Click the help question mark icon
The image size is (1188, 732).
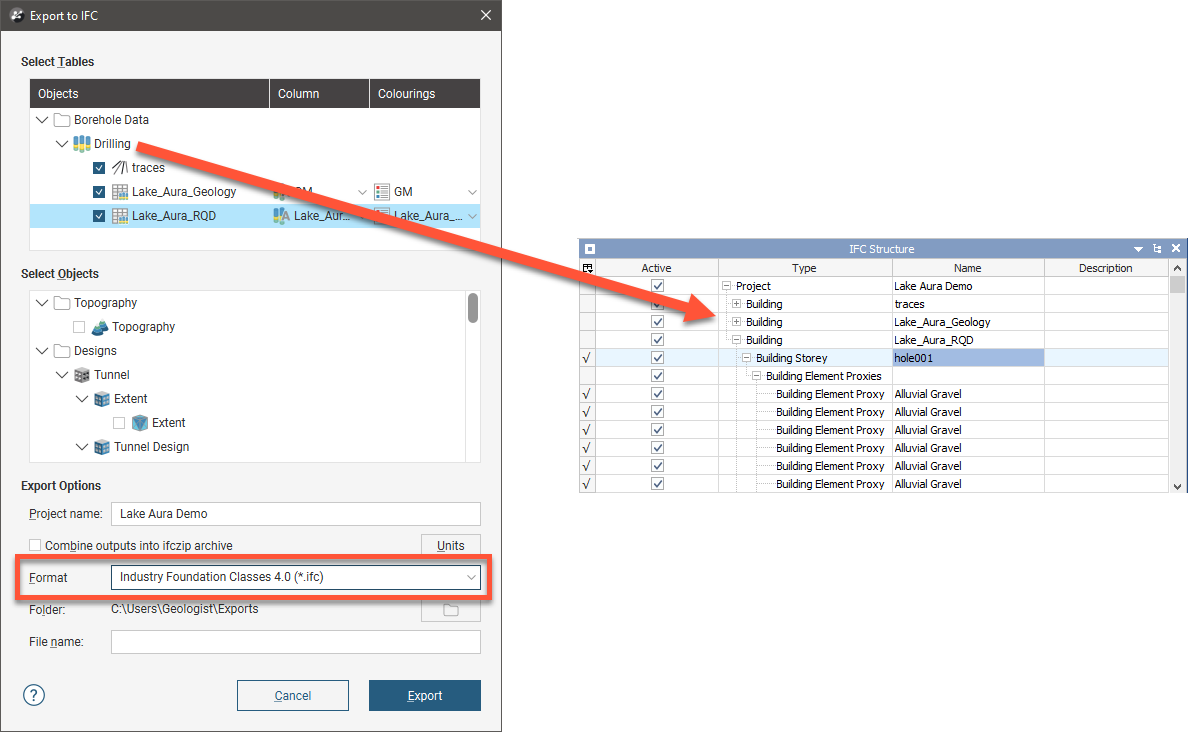pyautogui.click(x=34, y=695)
